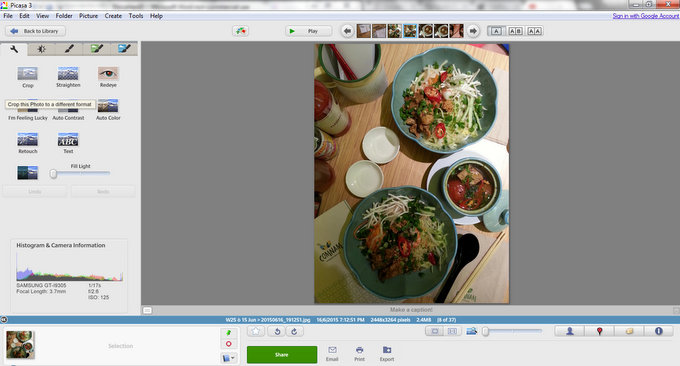Rotate the photo counter-clockwise

[277, 332]
